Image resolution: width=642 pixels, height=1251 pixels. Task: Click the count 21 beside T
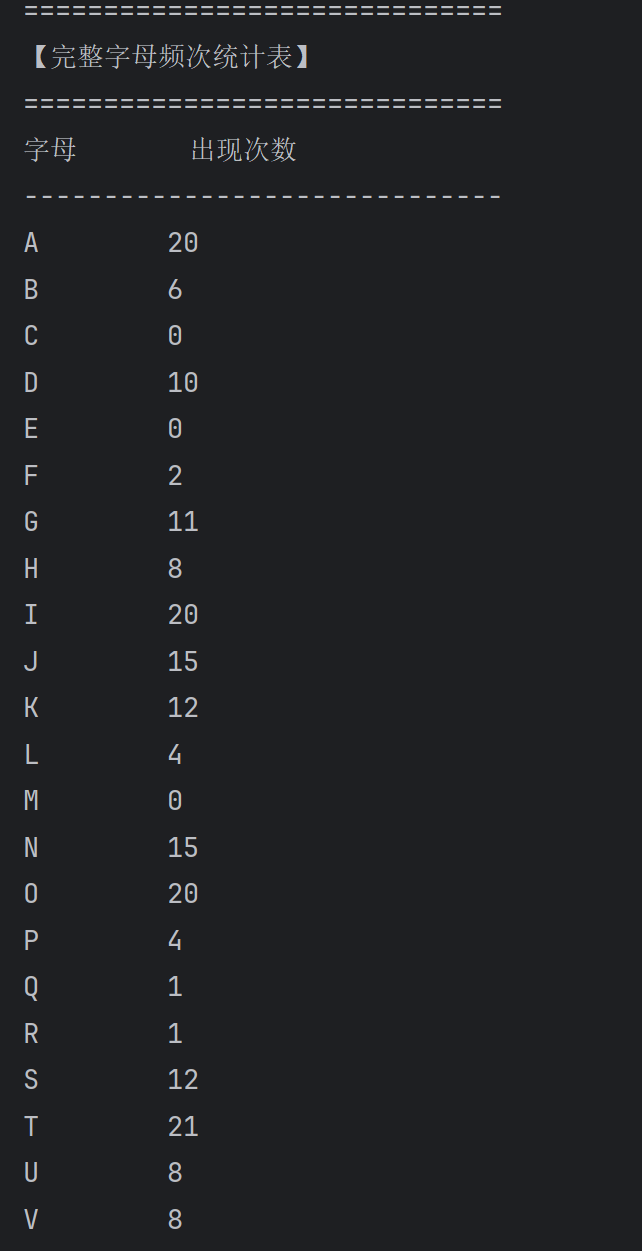[183, 1127]
